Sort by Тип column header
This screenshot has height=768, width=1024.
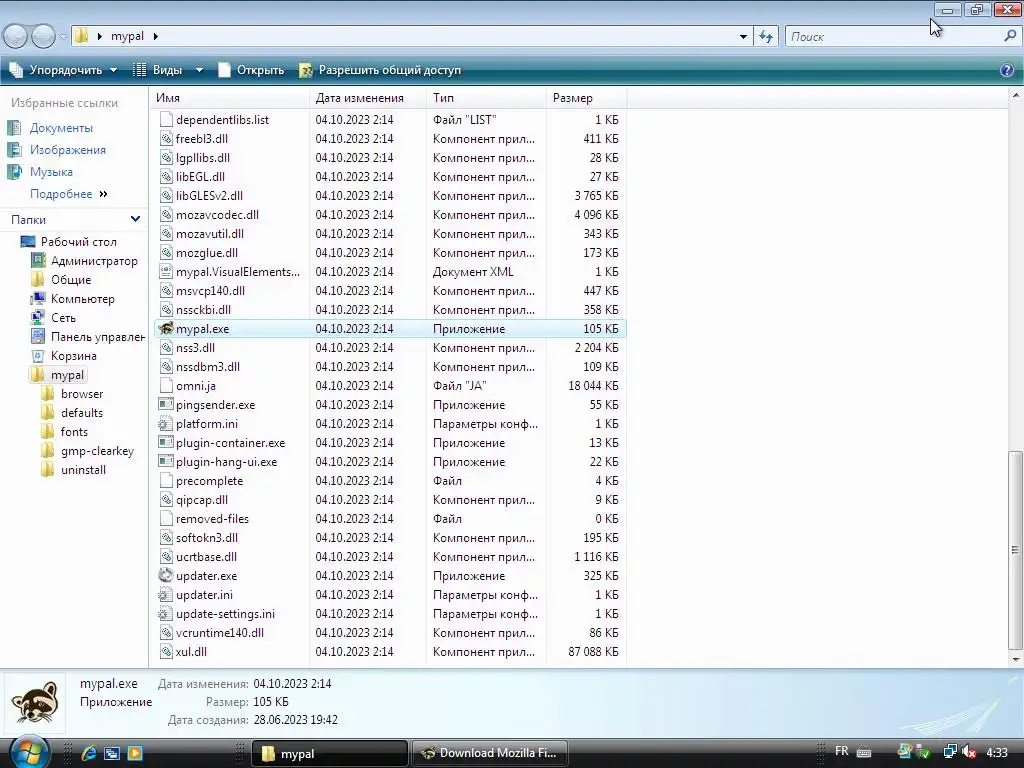487,98
